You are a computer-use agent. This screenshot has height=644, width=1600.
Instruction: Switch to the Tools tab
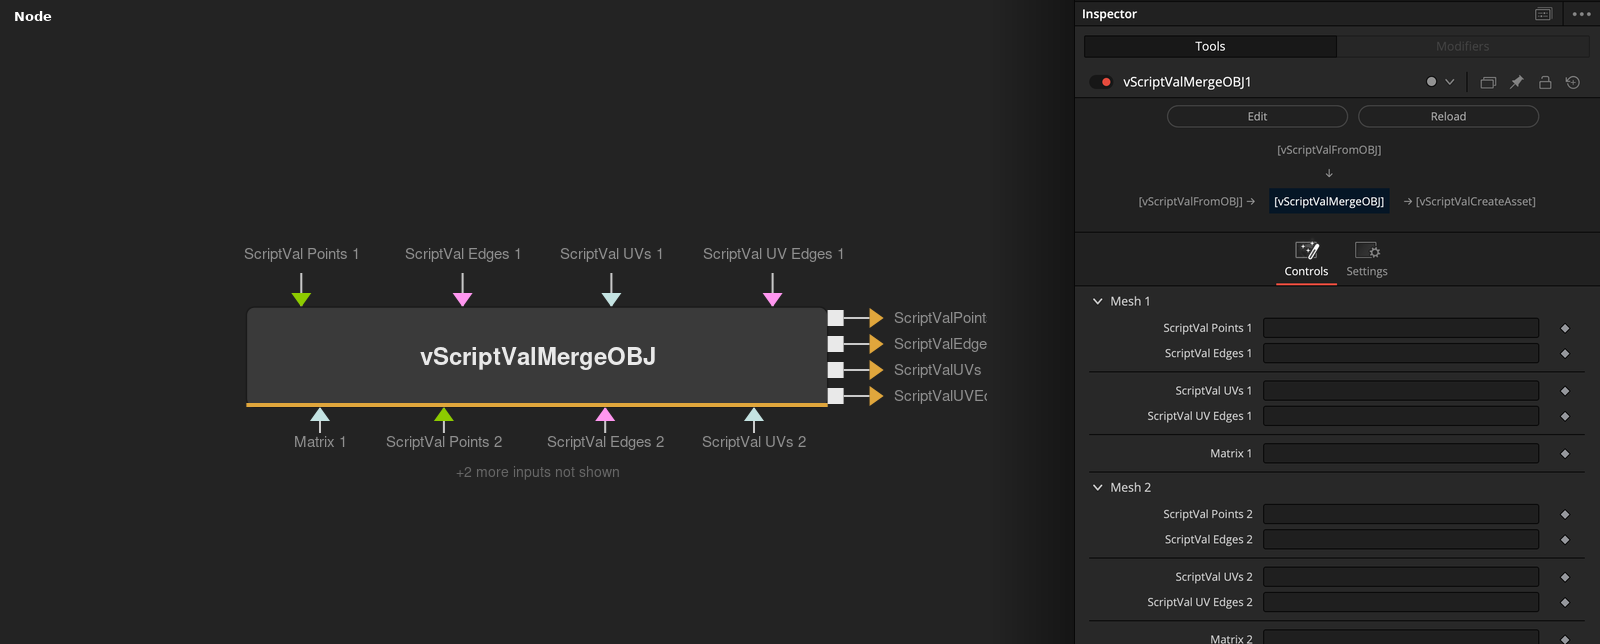coord(1210,46)
